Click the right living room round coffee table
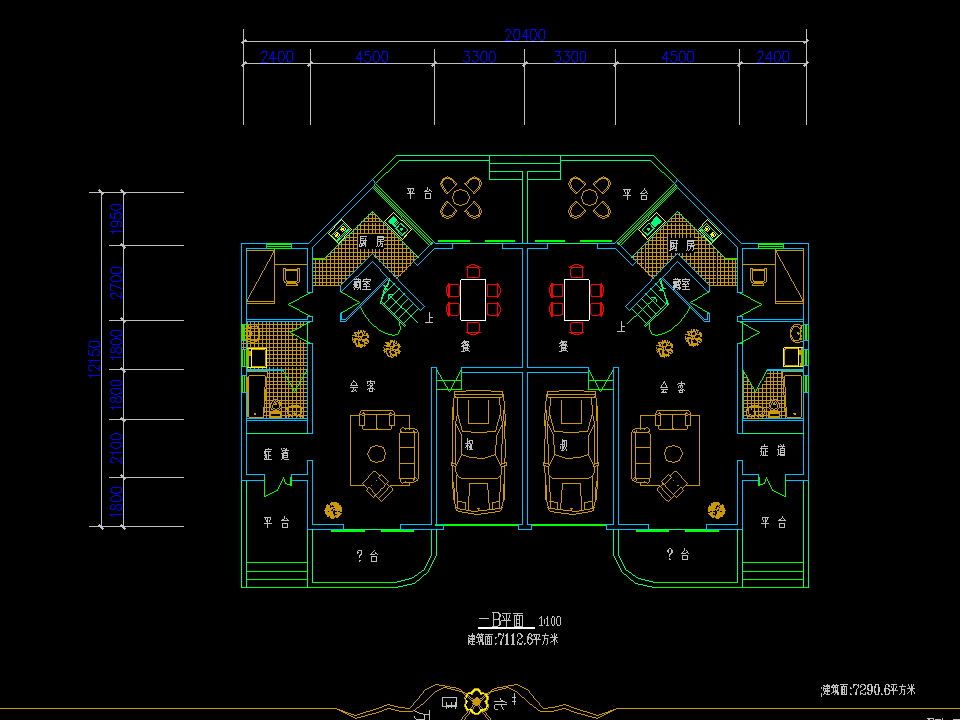Screen dimensions: 960x720 [673, 454]
